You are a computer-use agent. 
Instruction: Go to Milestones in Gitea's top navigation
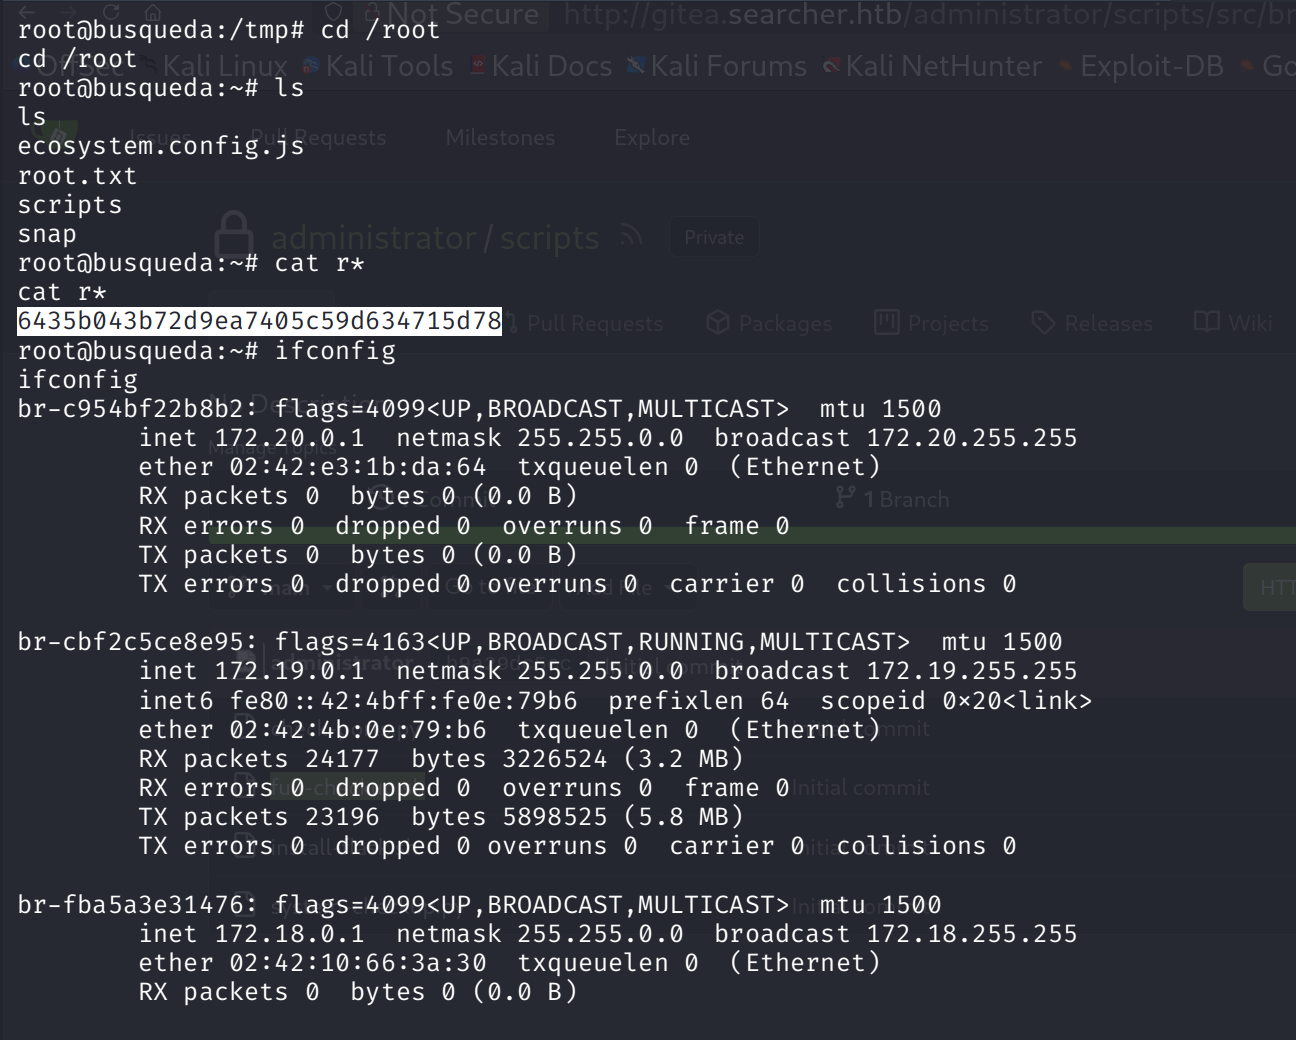(x=500, y=138)
